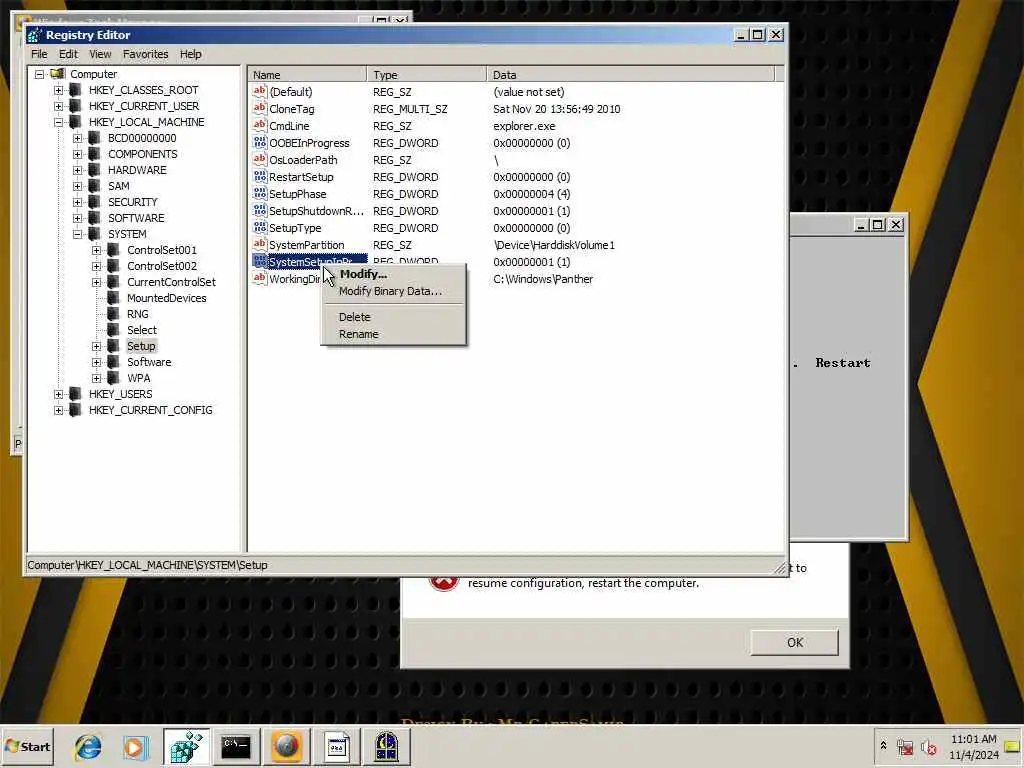Open the File menu

[x=39, y=54]
